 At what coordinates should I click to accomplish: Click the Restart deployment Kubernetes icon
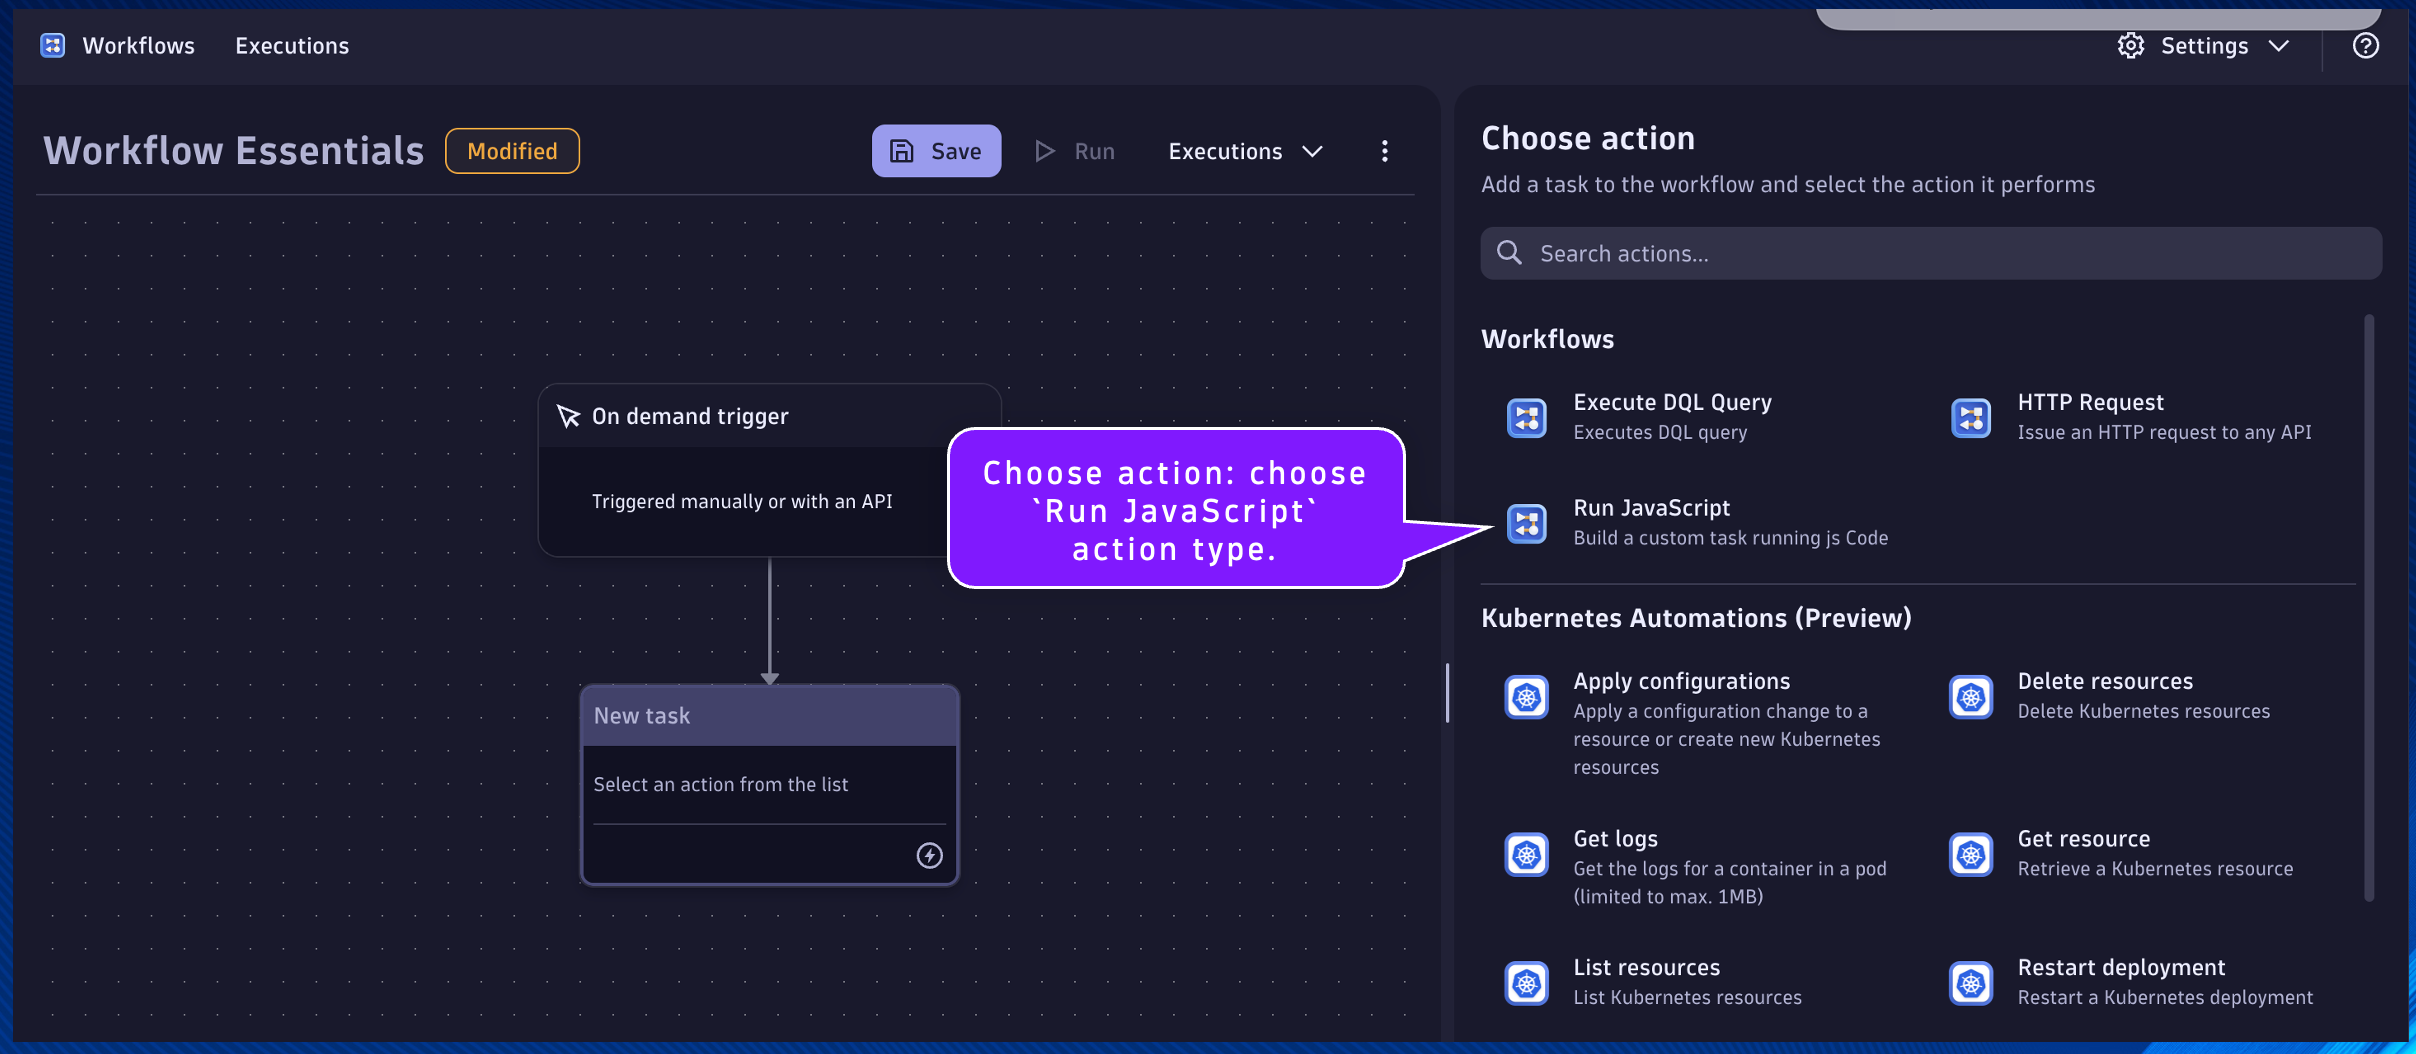tap(1971, 984)
